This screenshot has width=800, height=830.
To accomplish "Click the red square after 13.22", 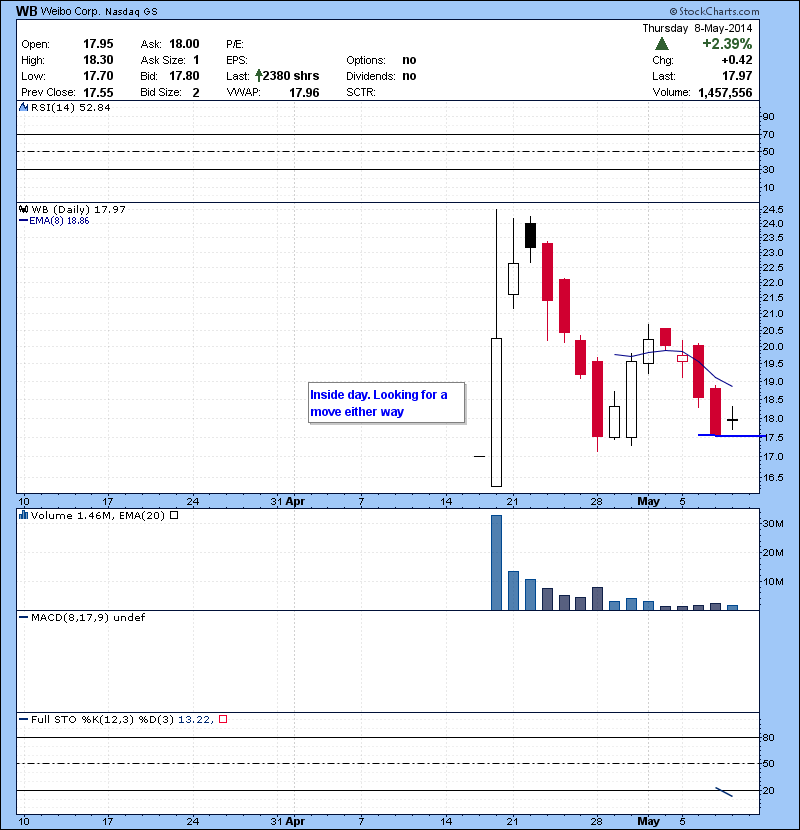I will pyautogui.click(x=223, y=719).
